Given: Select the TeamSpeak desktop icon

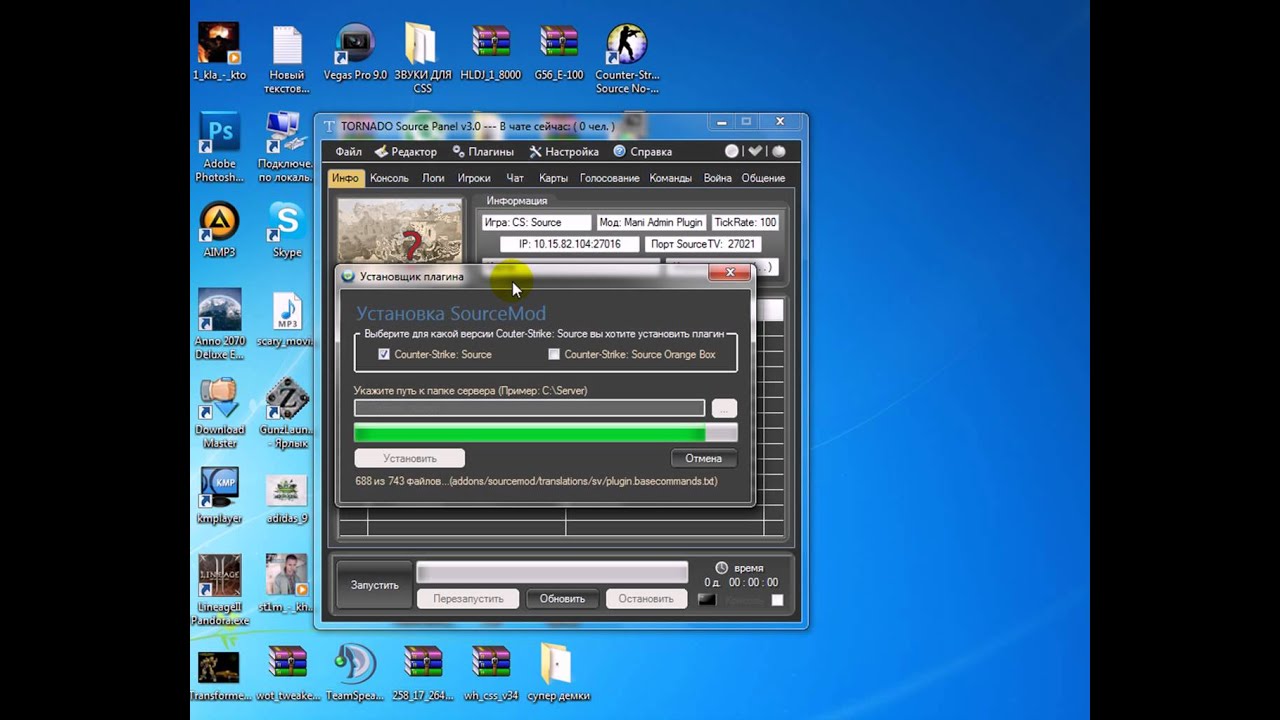Looking at the screenshot, I should [355, 673].
